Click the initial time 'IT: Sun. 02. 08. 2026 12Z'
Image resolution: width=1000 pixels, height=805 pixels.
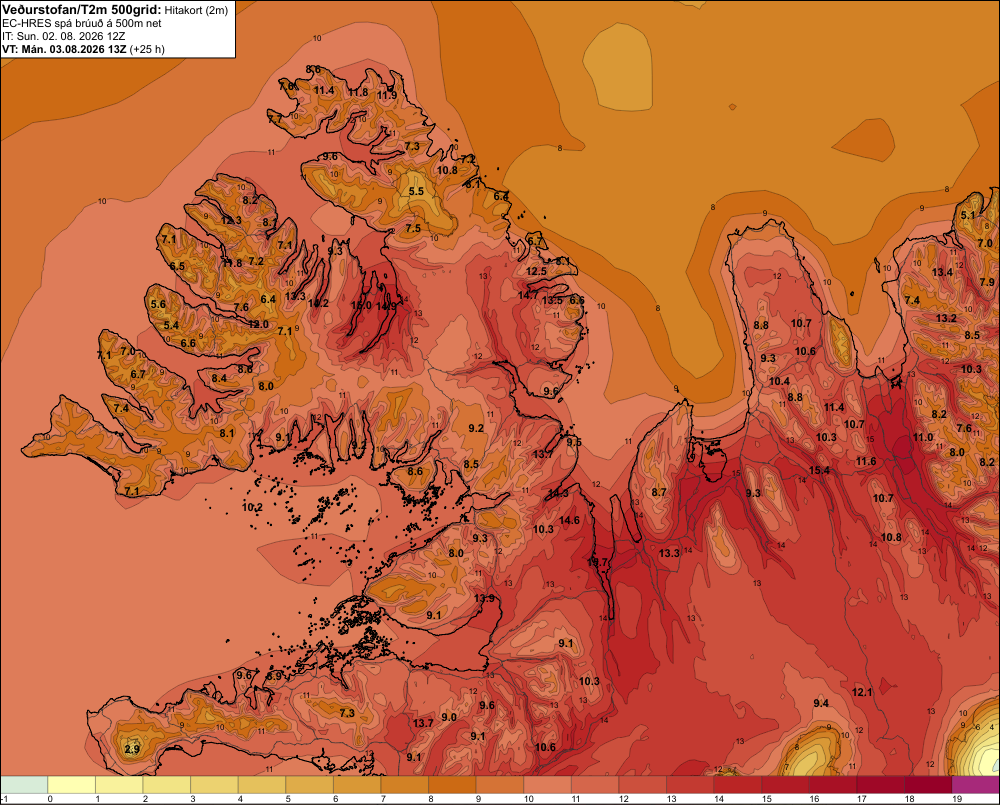point(63,36)
